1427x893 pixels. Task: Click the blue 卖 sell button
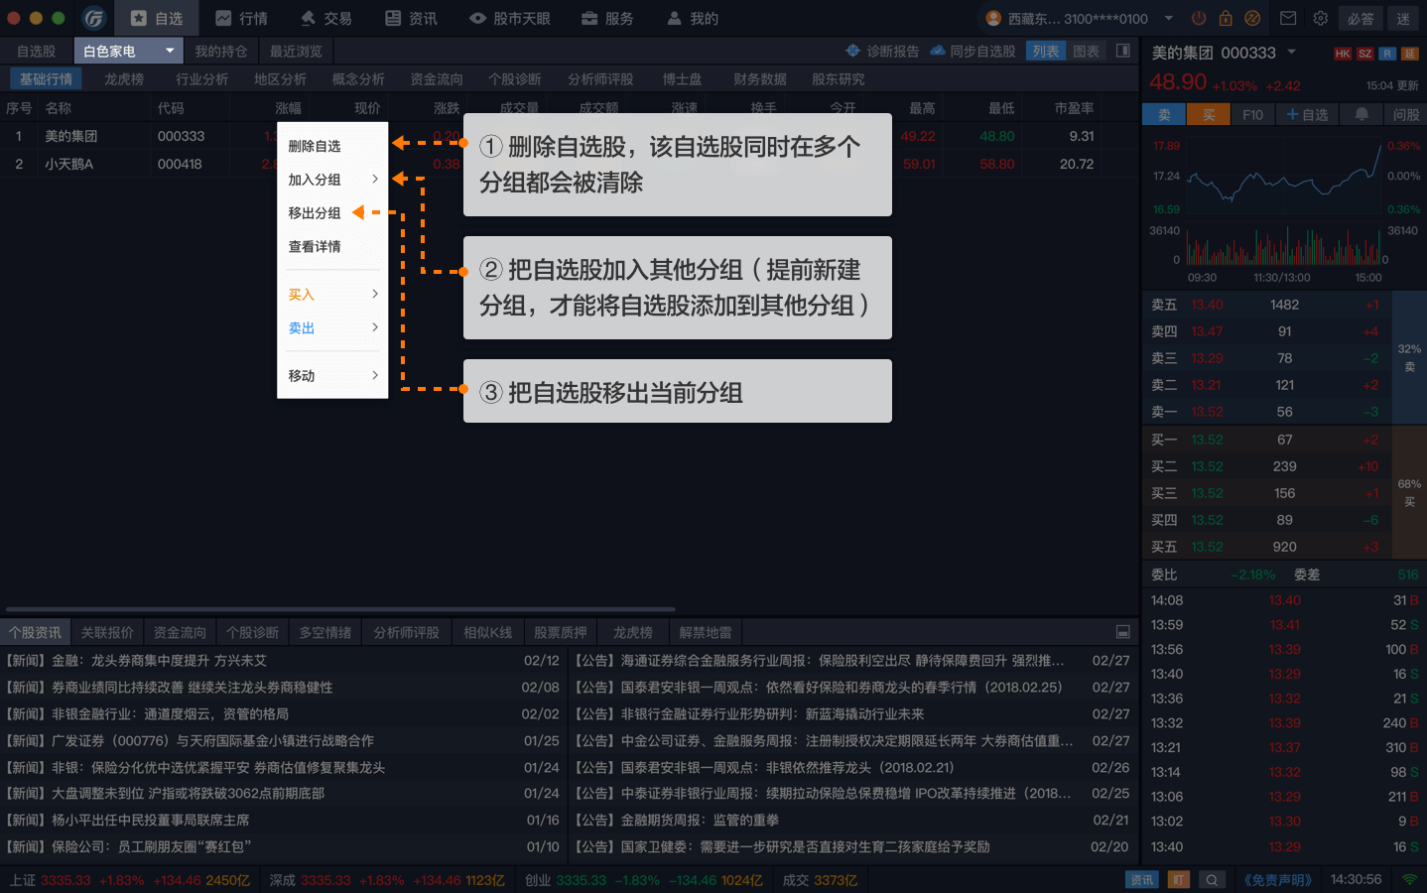[1164, 115]
